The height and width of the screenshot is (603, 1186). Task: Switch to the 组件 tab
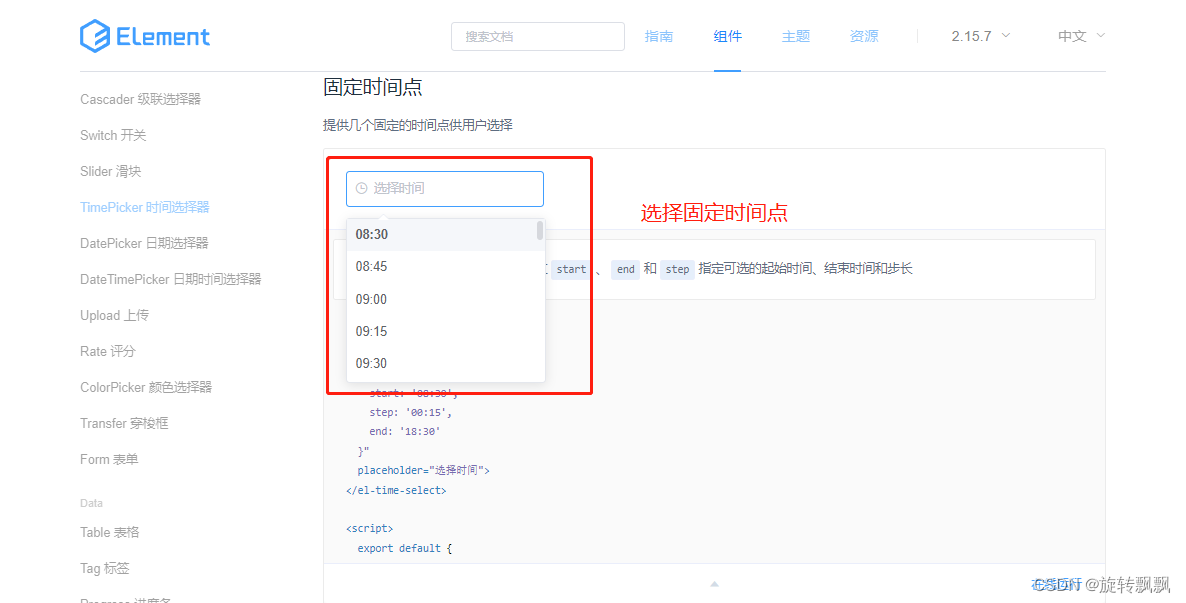click(728, 36)
